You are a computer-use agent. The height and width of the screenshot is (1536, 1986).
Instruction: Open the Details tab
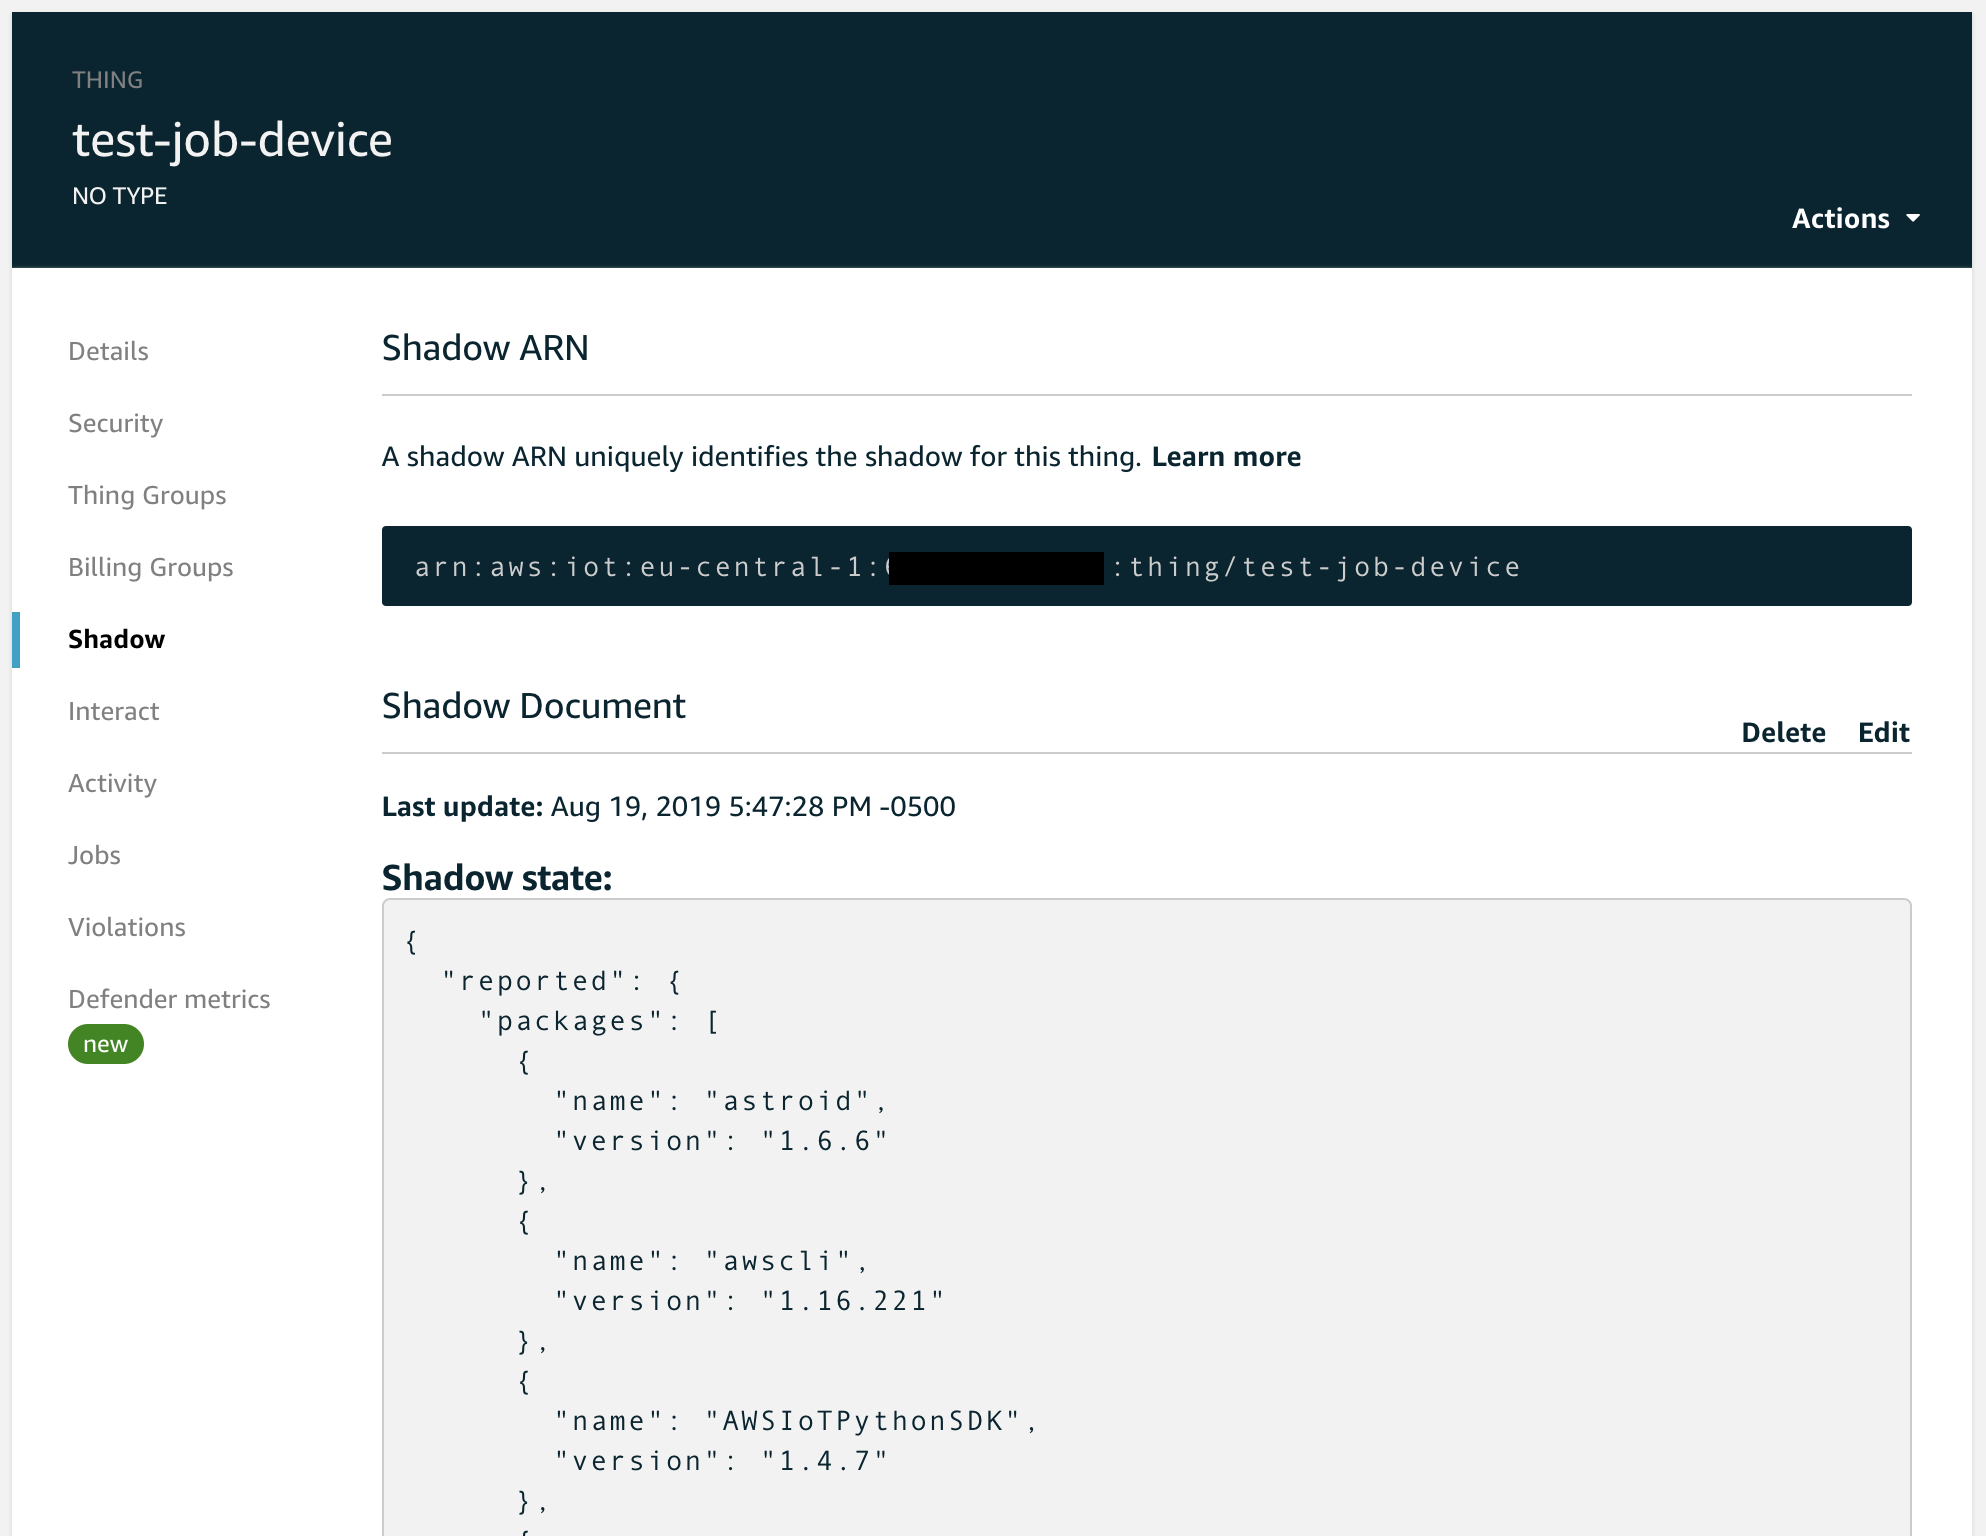[x=108, y=351]
